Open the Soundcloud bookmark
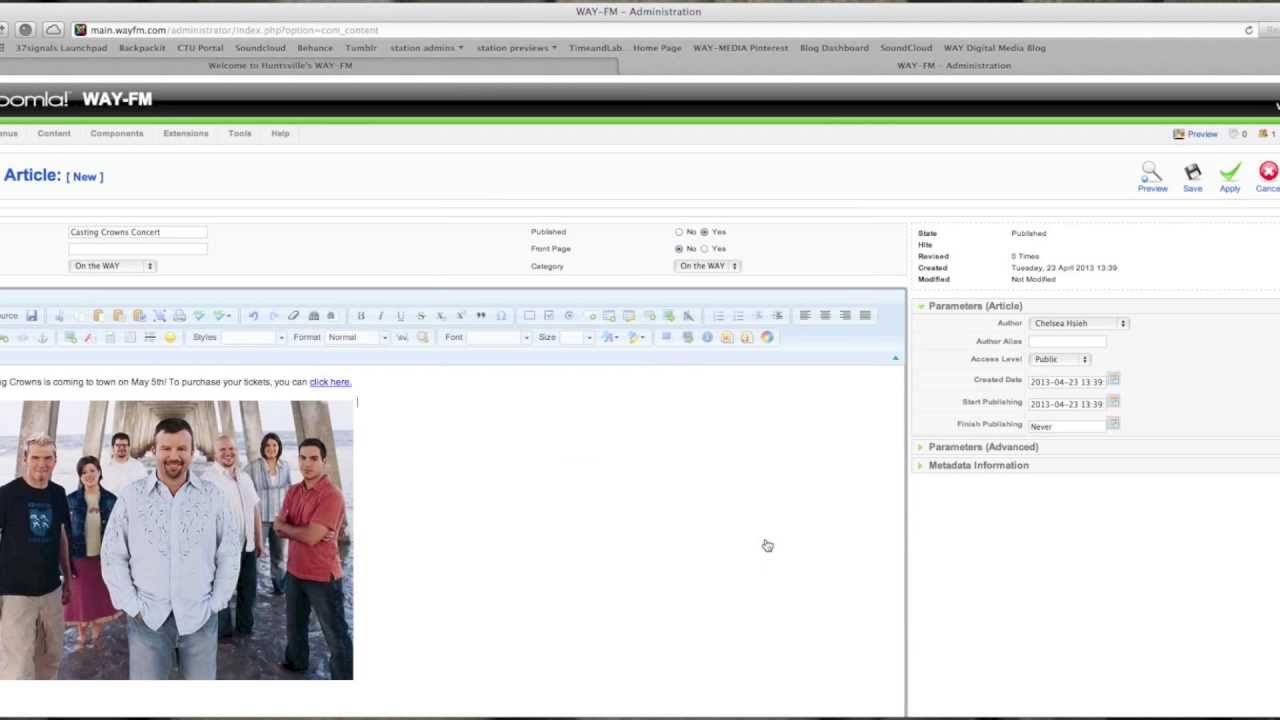 (260, 48)
